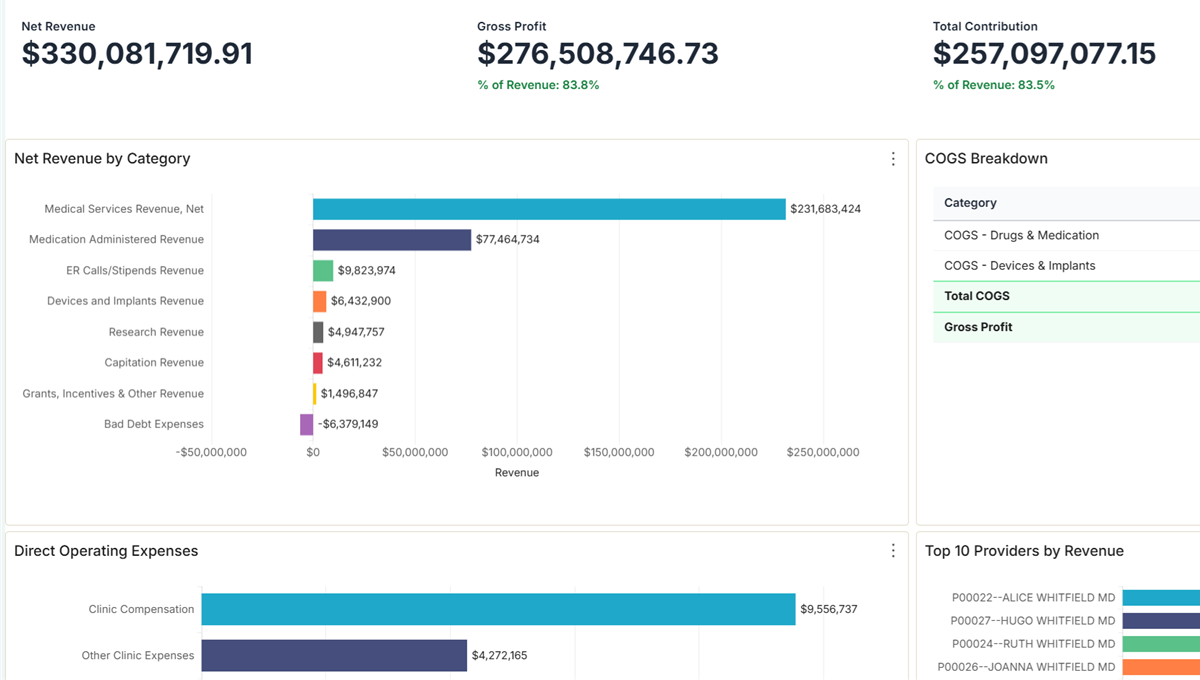
Task: Click the Total Contribution value $257,097,077.15
Action: (x=1044, y=54)
